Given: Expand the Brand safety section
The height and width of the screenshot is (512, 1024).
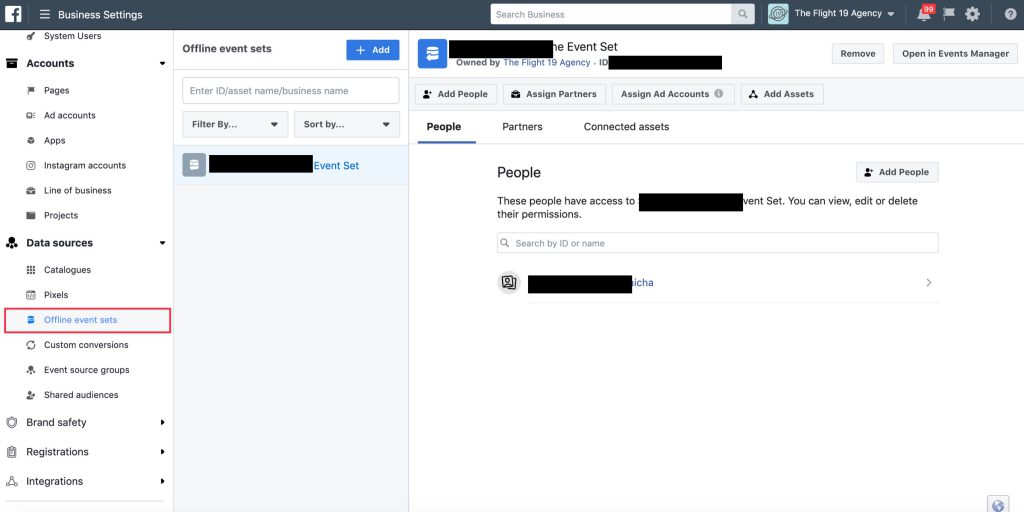Looking at the screenshot, I should pos(86,422).
